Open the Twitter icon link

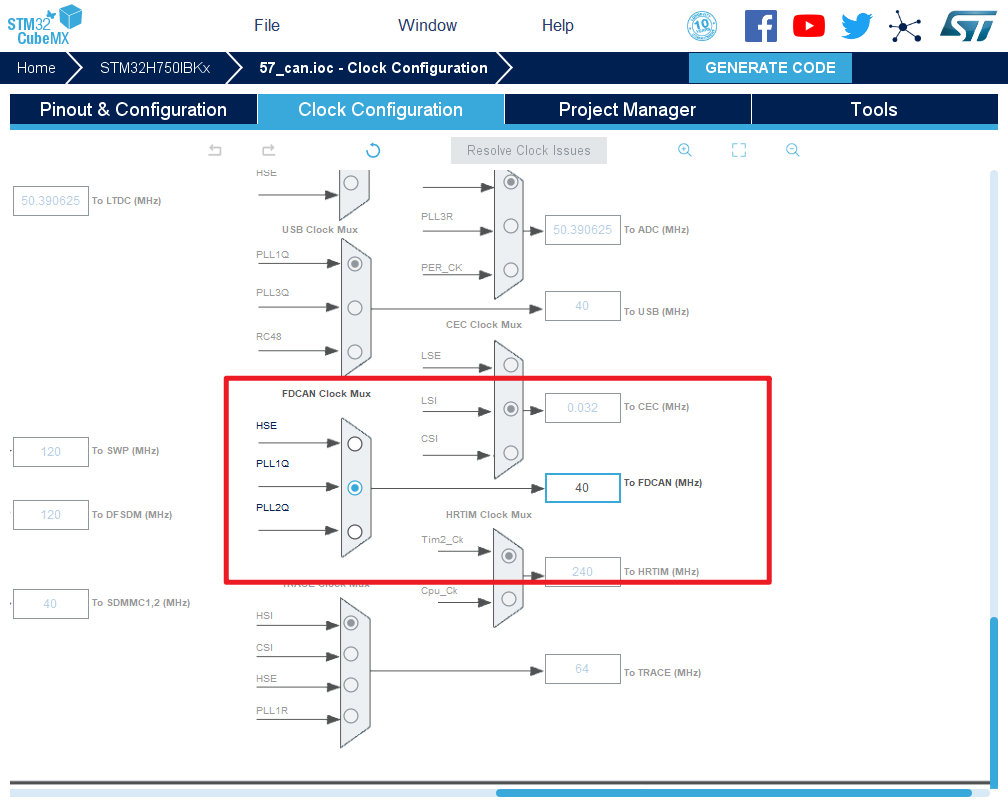(x=857, y=26)
